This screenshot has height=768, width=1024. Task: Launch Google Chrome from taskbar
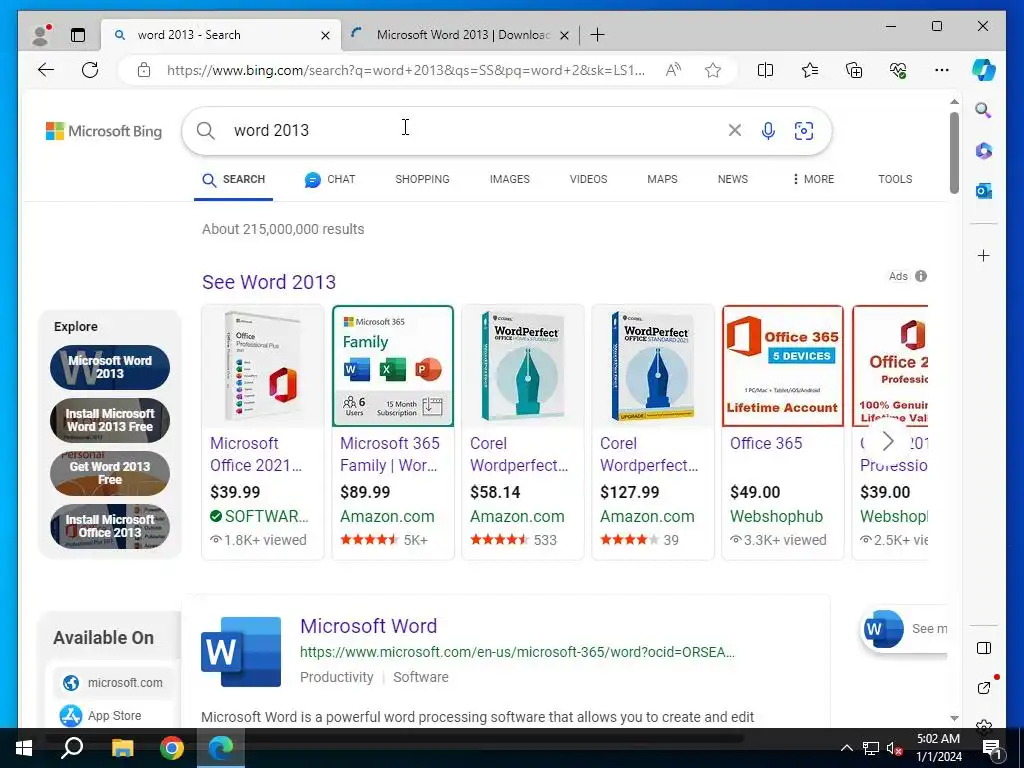[172, 748]
